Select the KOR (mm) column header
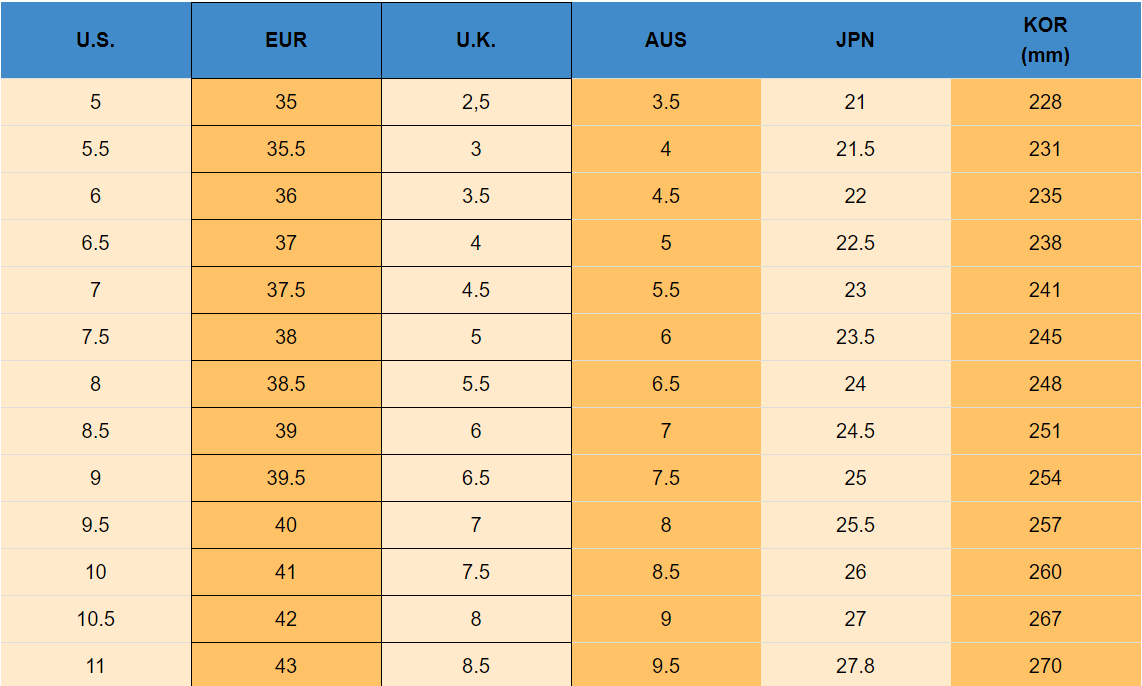 click(1045, 41)
